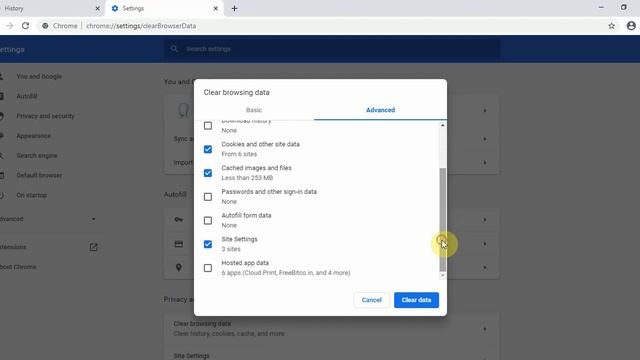Click the Search settings field

tap(331, 49)
